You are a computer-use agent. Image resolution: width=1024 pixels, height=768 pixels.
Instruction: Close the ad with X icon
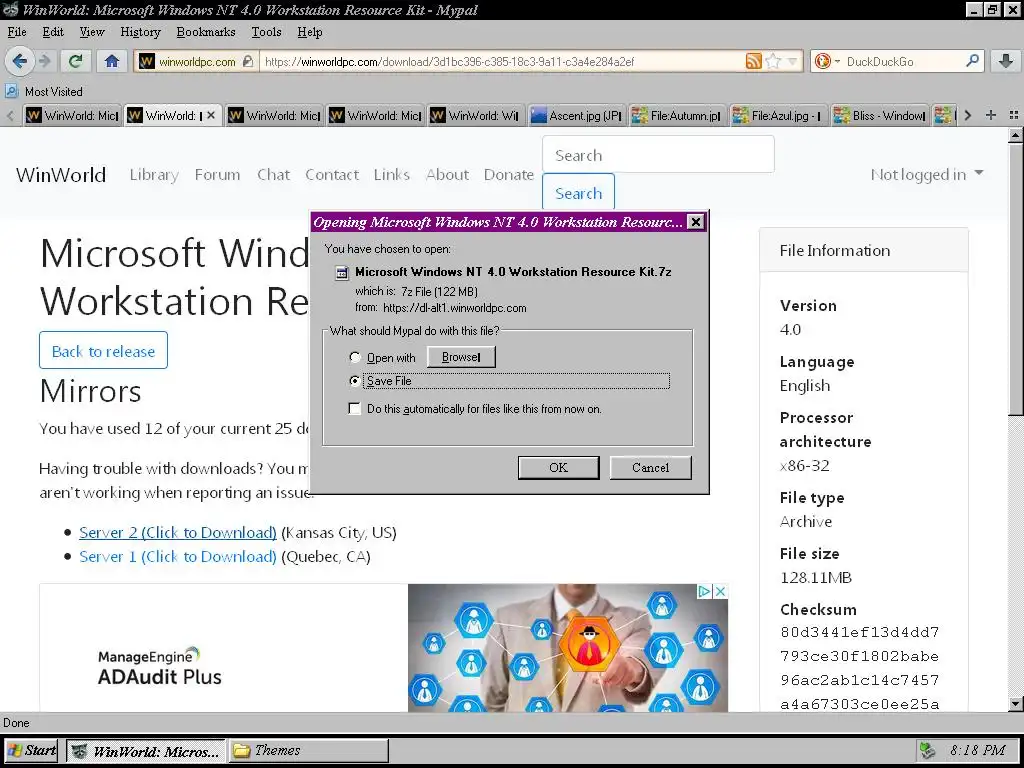click(720, 591)
